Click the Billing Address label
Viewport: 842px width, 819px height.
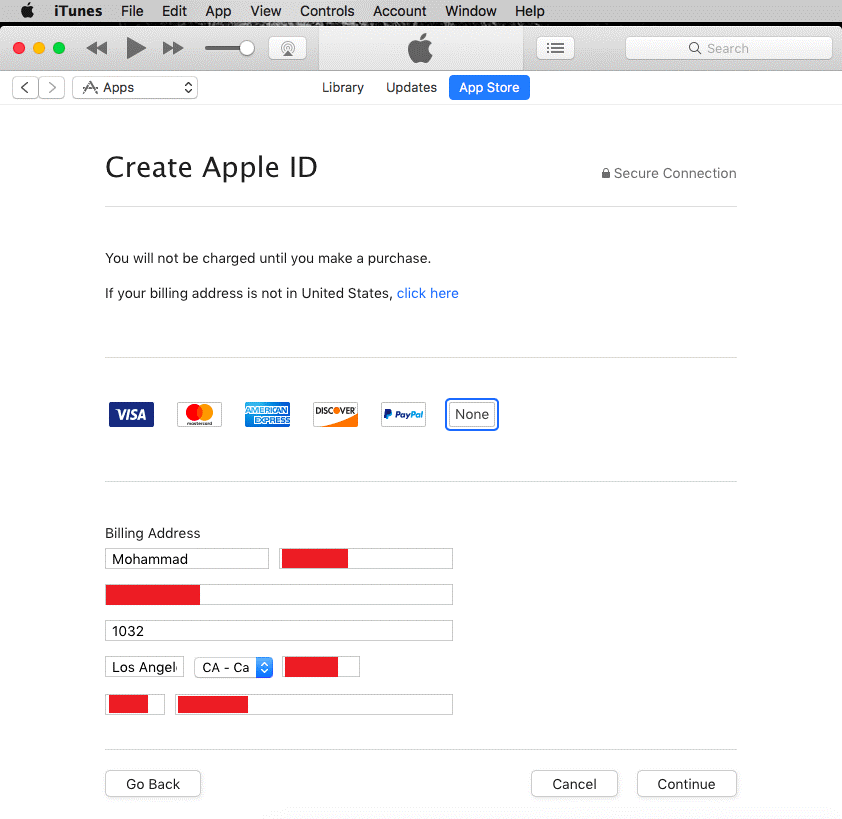point(153,533)
